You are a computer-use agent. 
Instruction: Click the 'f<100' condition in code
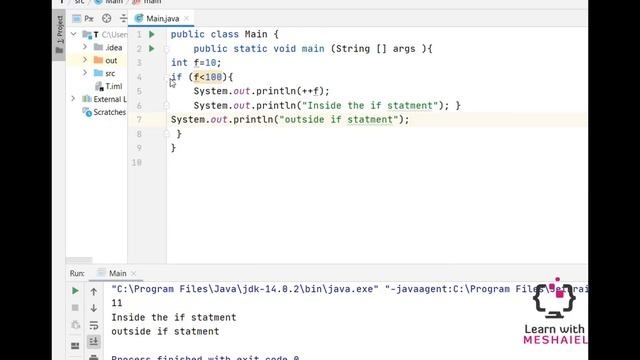pos(208,77)
